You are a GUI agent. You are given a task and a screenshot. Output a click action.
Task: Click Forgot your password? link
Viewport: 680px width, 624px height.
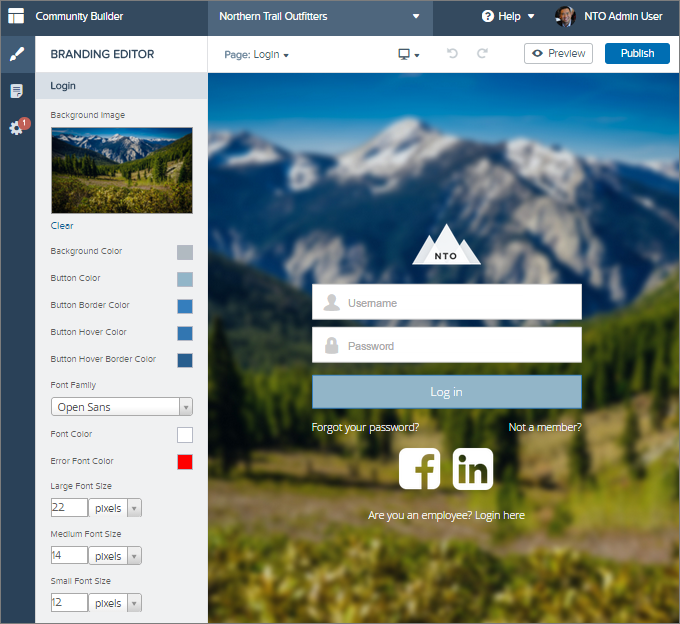[x=365, y=427]
